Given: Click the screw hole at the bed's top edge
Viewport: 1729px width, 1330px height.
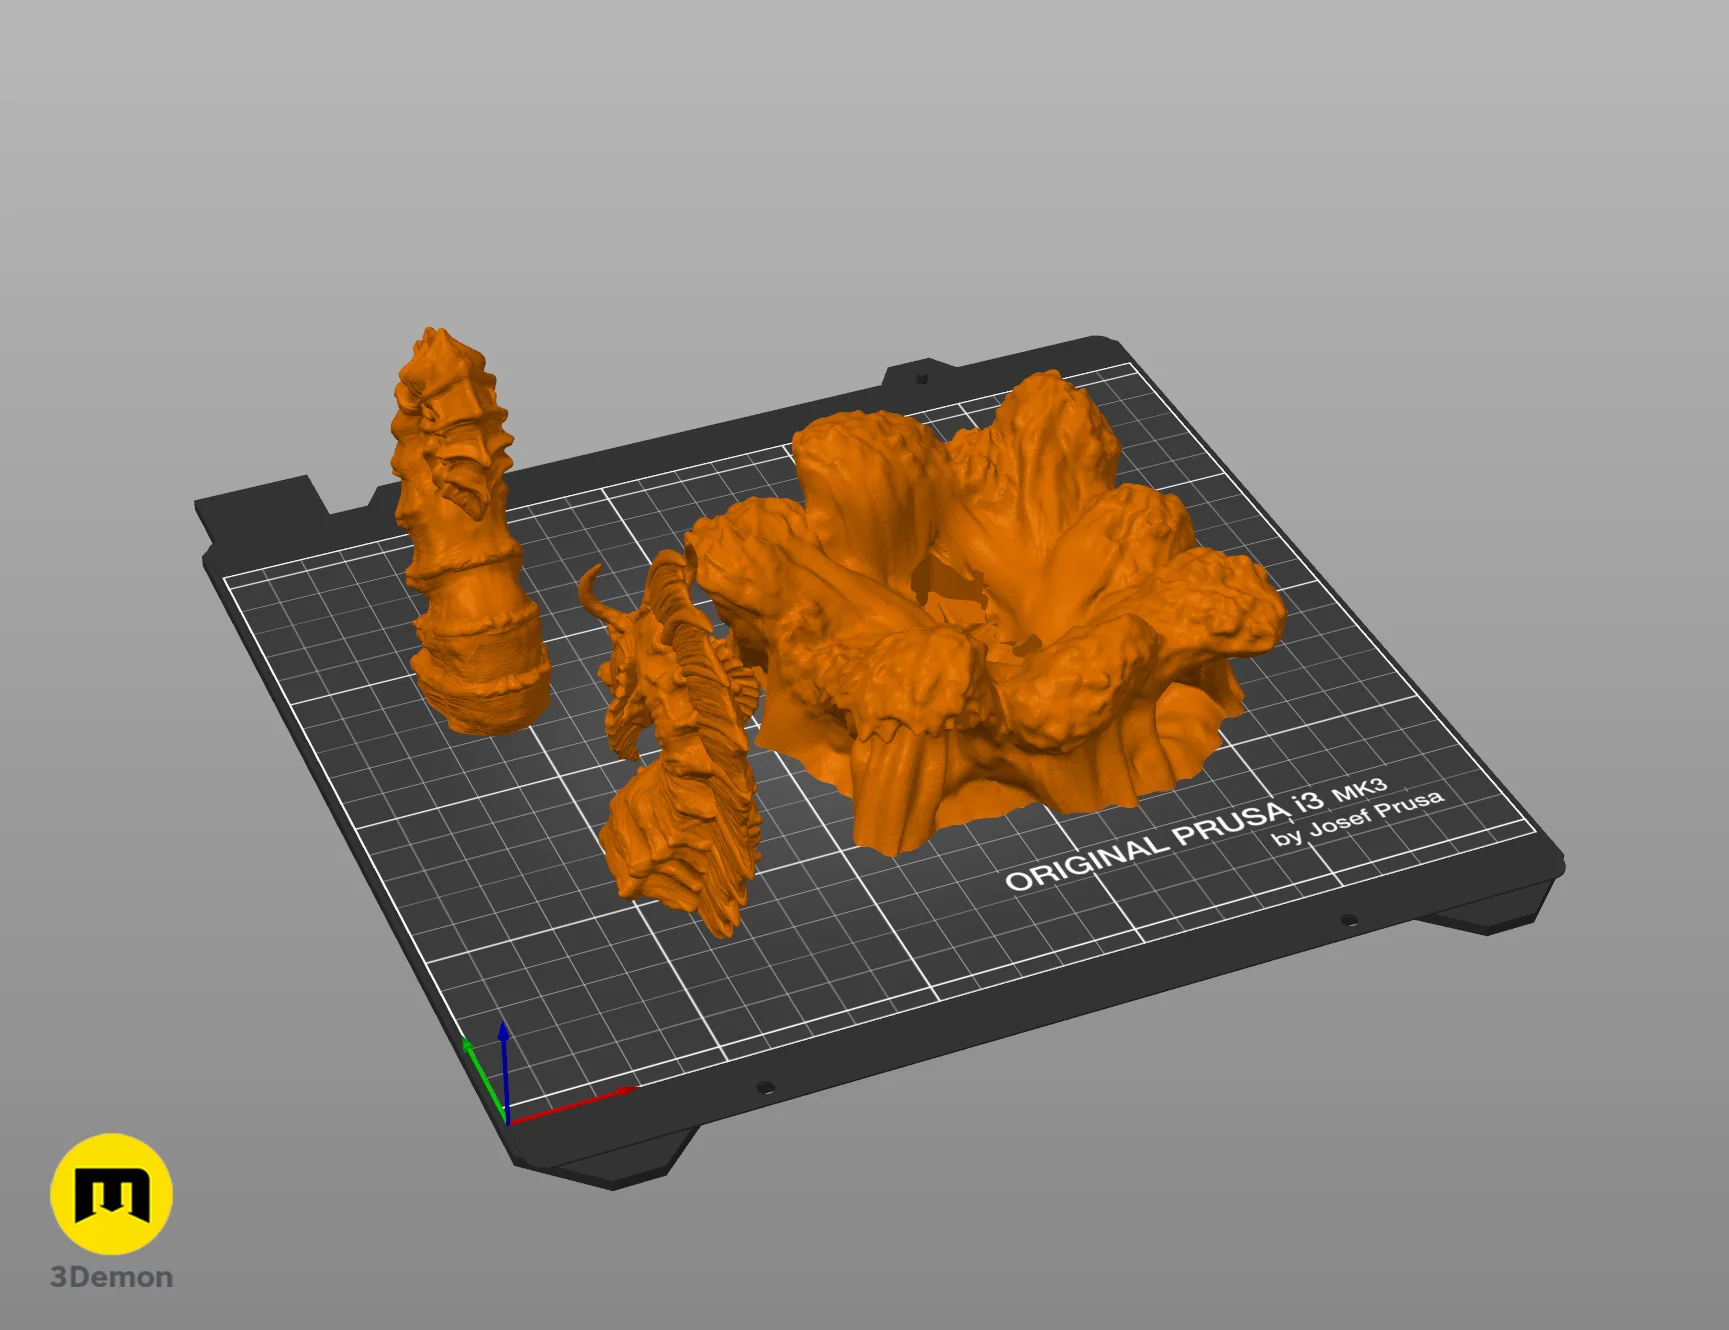Looking at the screenshot, I should coord(922,379).
